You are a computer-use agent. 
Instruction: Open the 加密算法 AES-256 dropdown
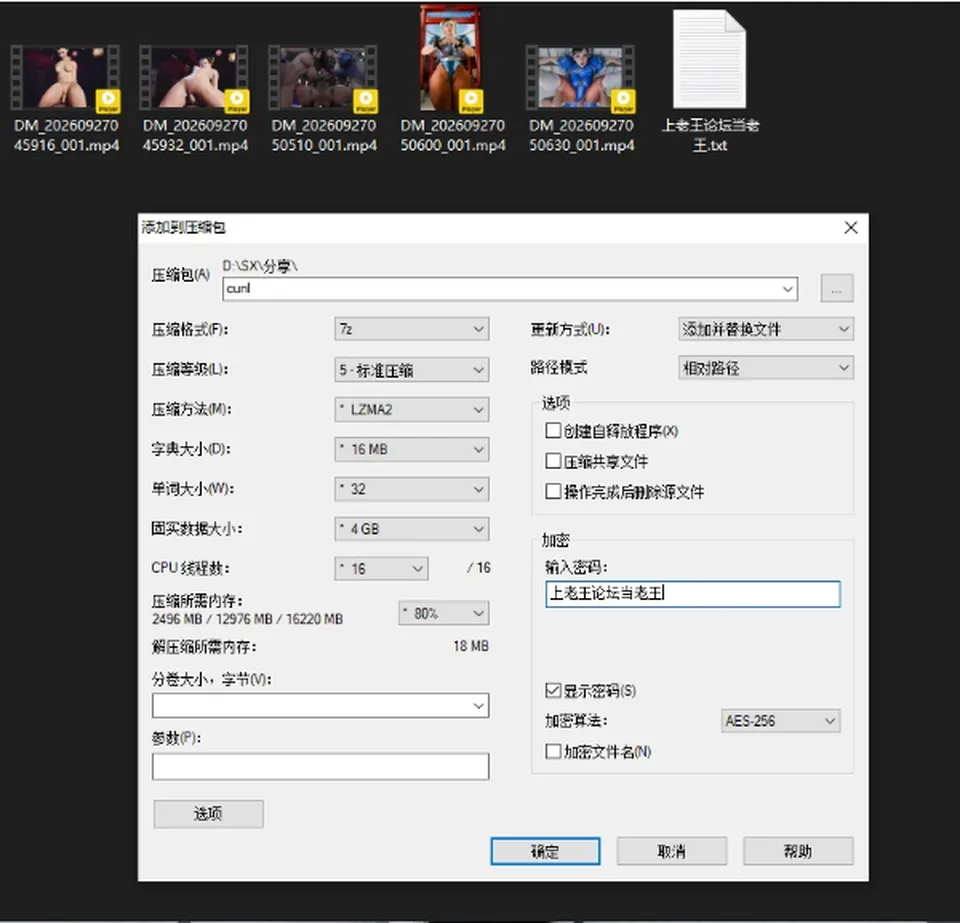pos(781,721)
